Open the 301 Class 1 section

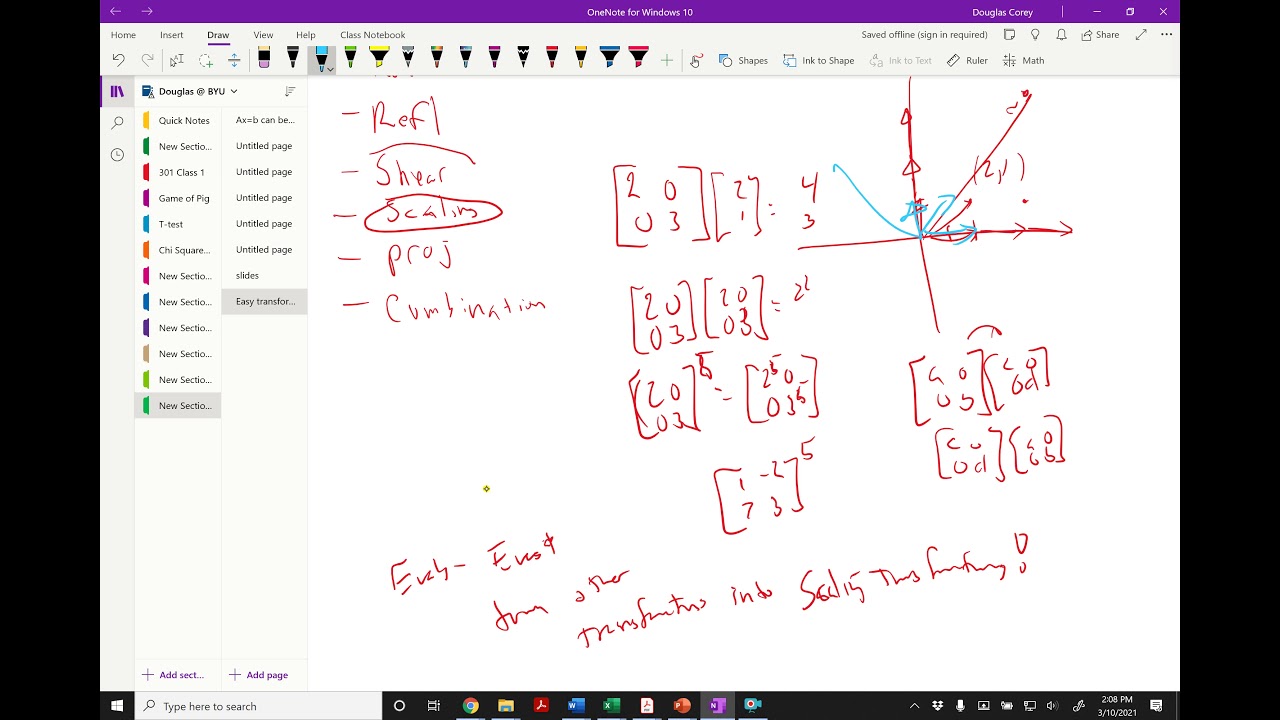click(x=178, y=172)
